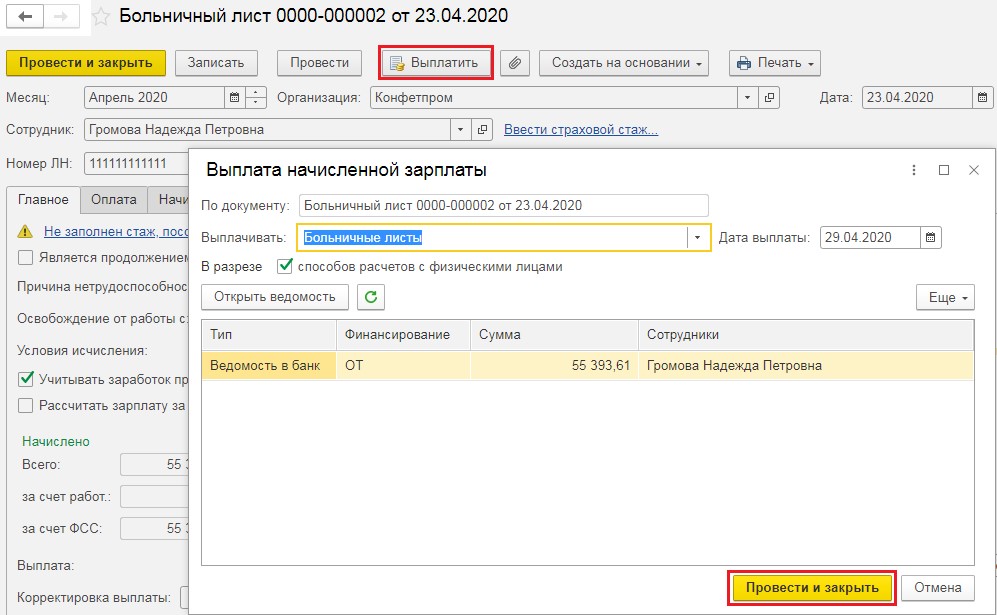997x615 pixels.
Task: Click the yellow warning triangle icon
Action: (25, 231)
